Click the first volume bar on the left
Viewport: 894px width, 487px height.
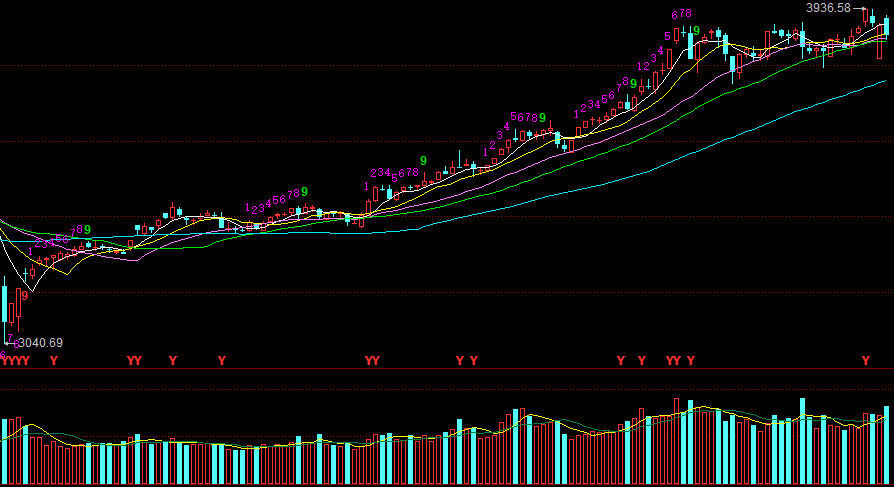click(x=4, y=451)
